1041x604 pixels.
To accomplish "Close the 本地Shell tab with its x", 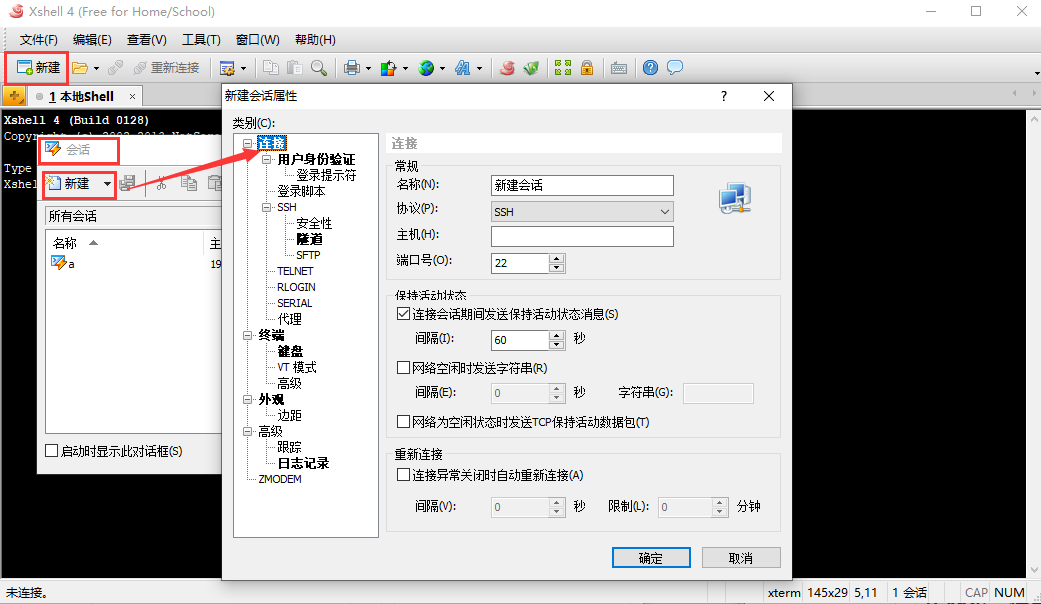I will point(132,97).
